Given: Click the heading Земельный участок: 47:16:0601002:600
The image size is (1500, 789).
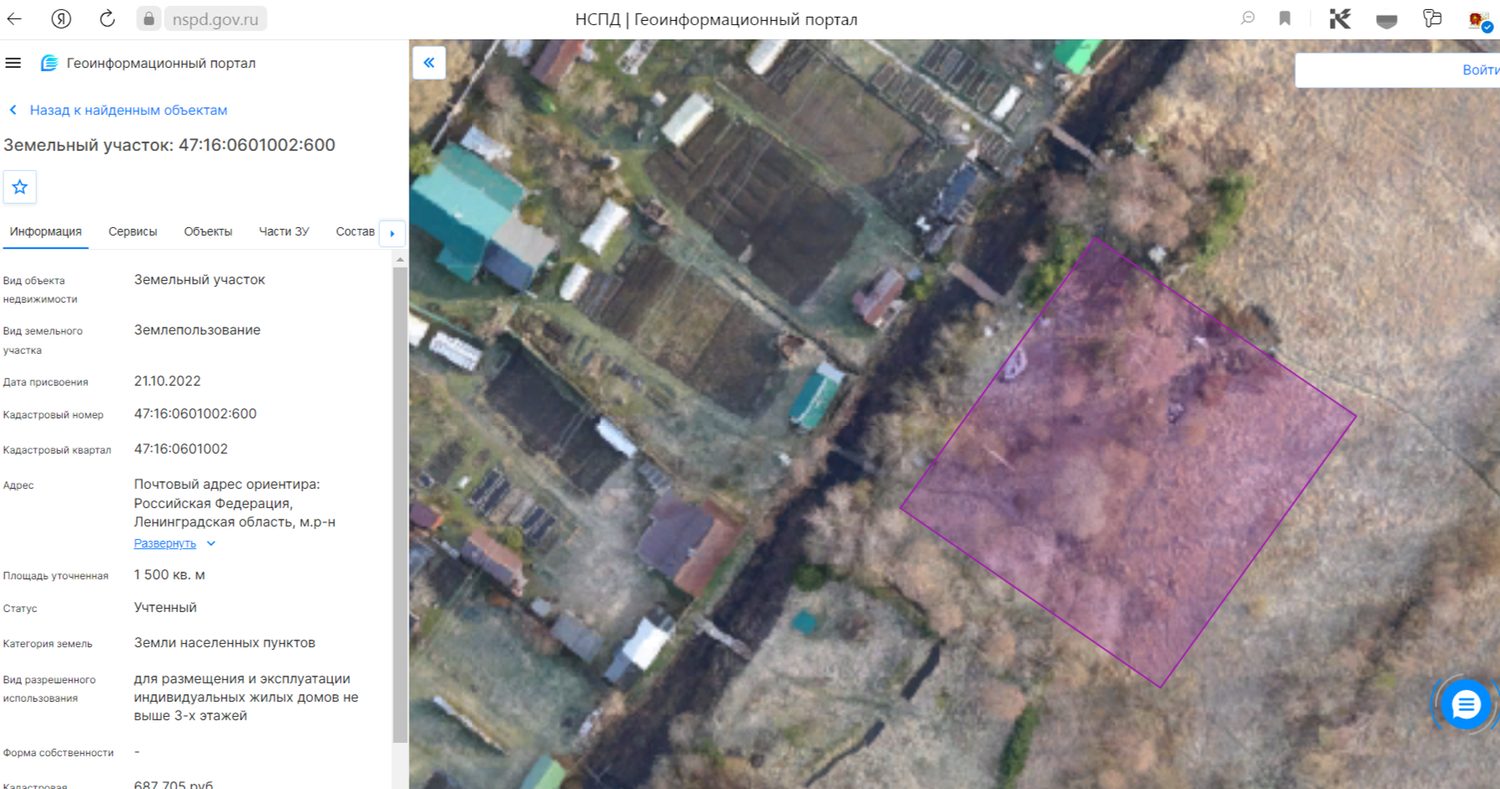Looking at the screenshot, I should point(169,145).
